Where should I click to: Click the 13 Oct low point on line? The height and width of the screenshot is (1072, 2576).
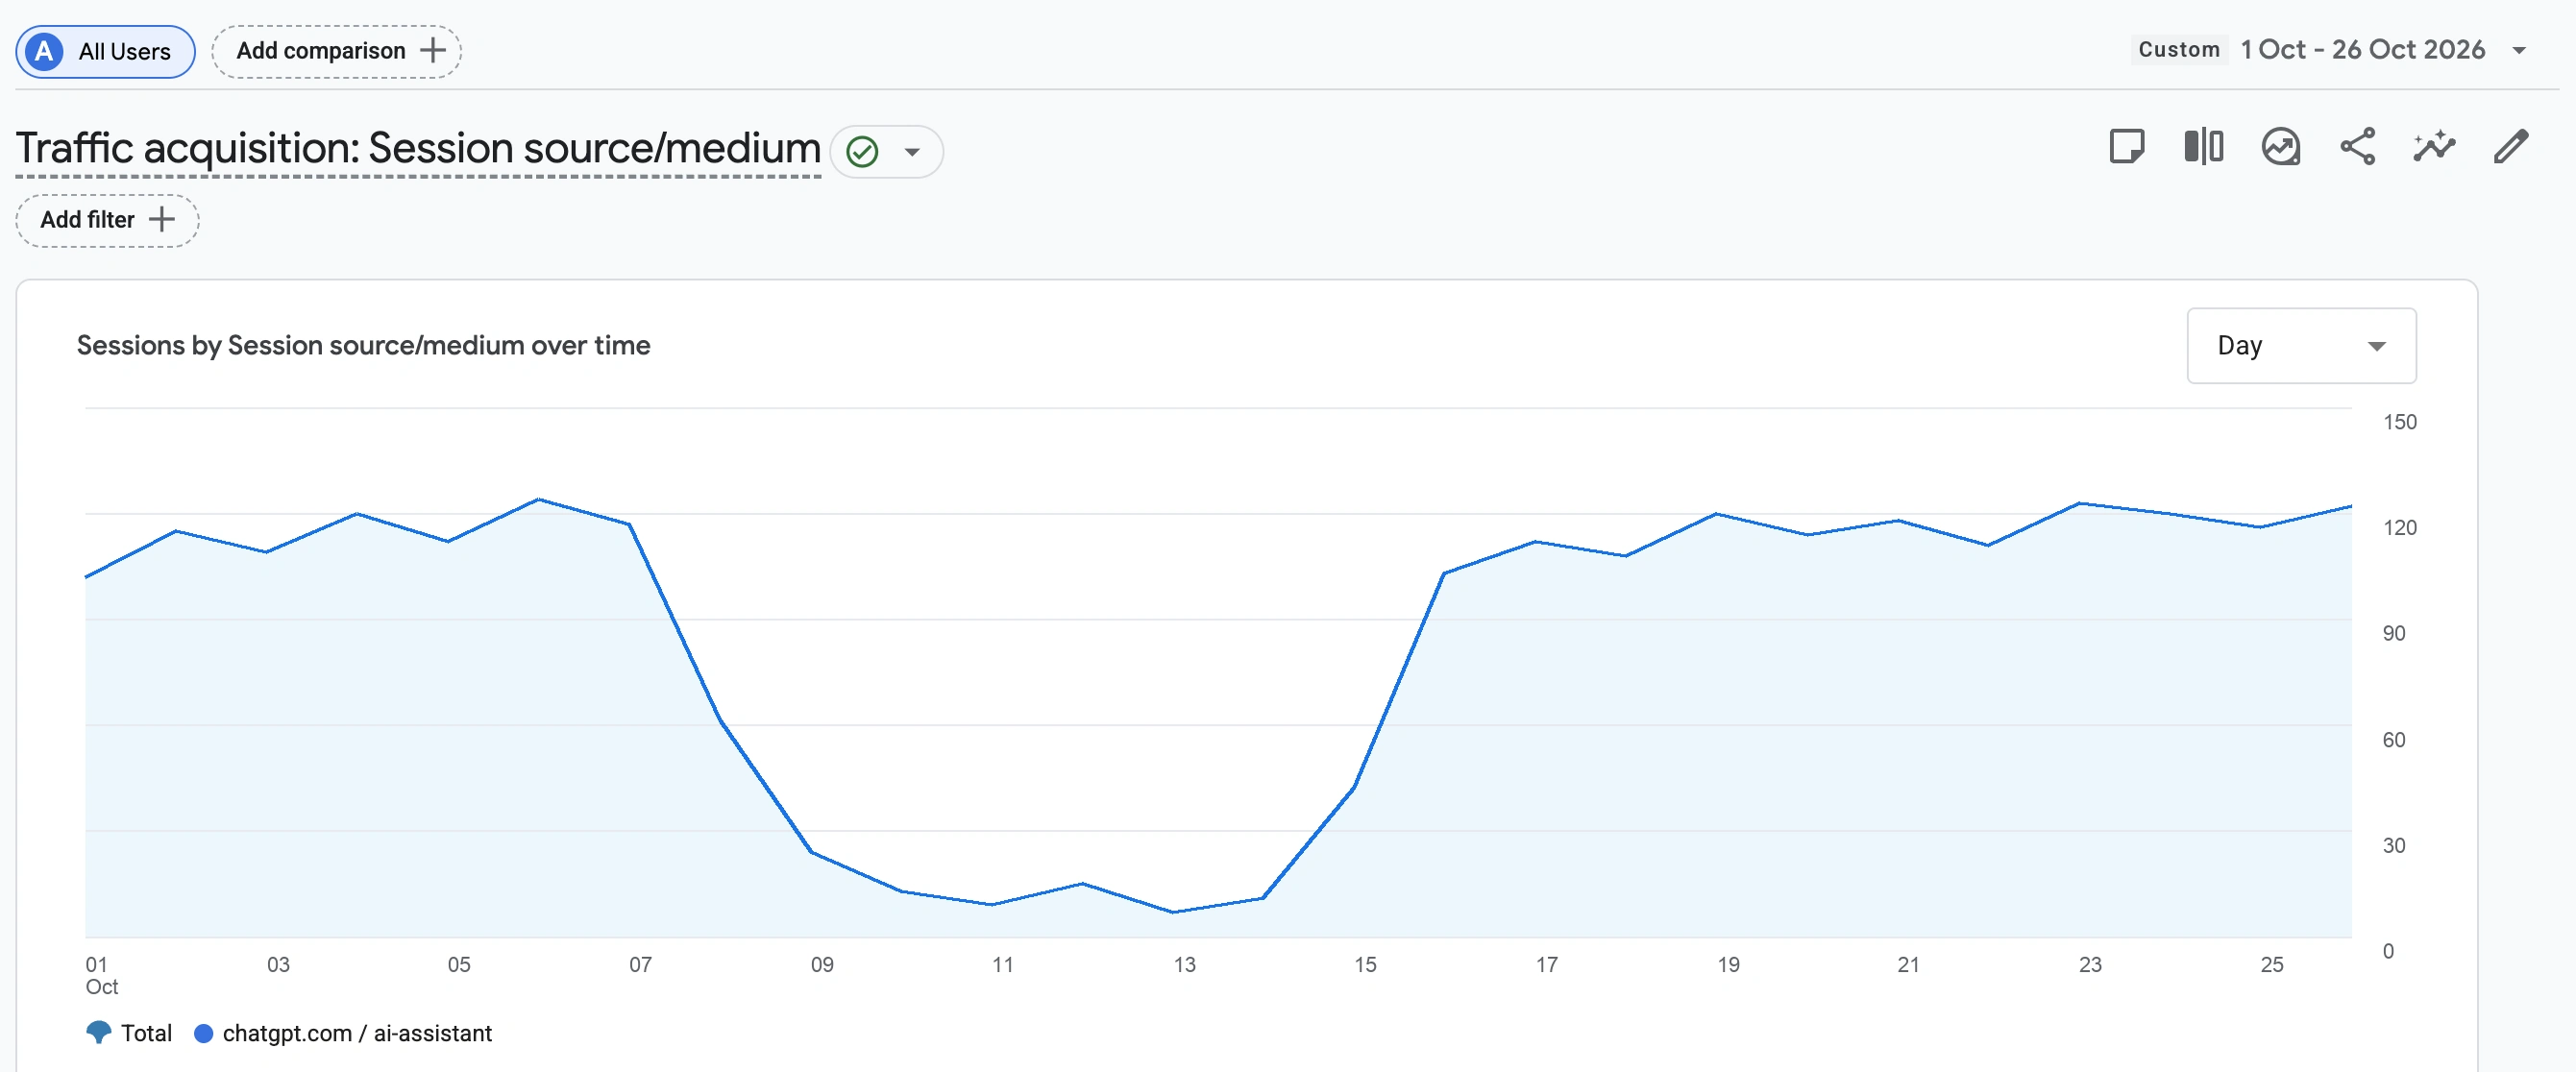pyautogui.click(x=1173, y=912)
